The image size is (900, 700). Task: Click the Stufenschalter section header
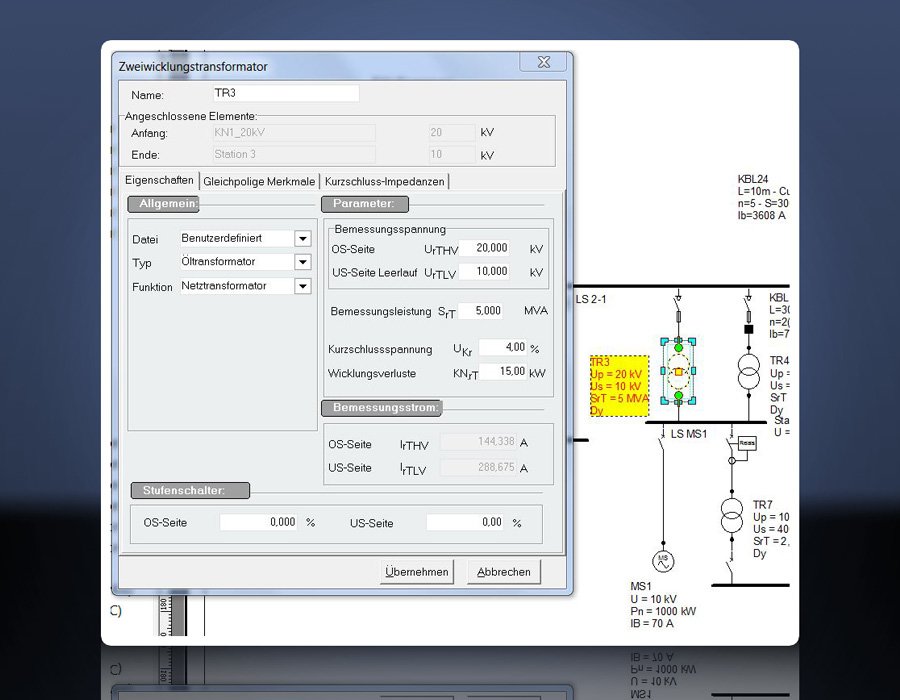(190, 491)
